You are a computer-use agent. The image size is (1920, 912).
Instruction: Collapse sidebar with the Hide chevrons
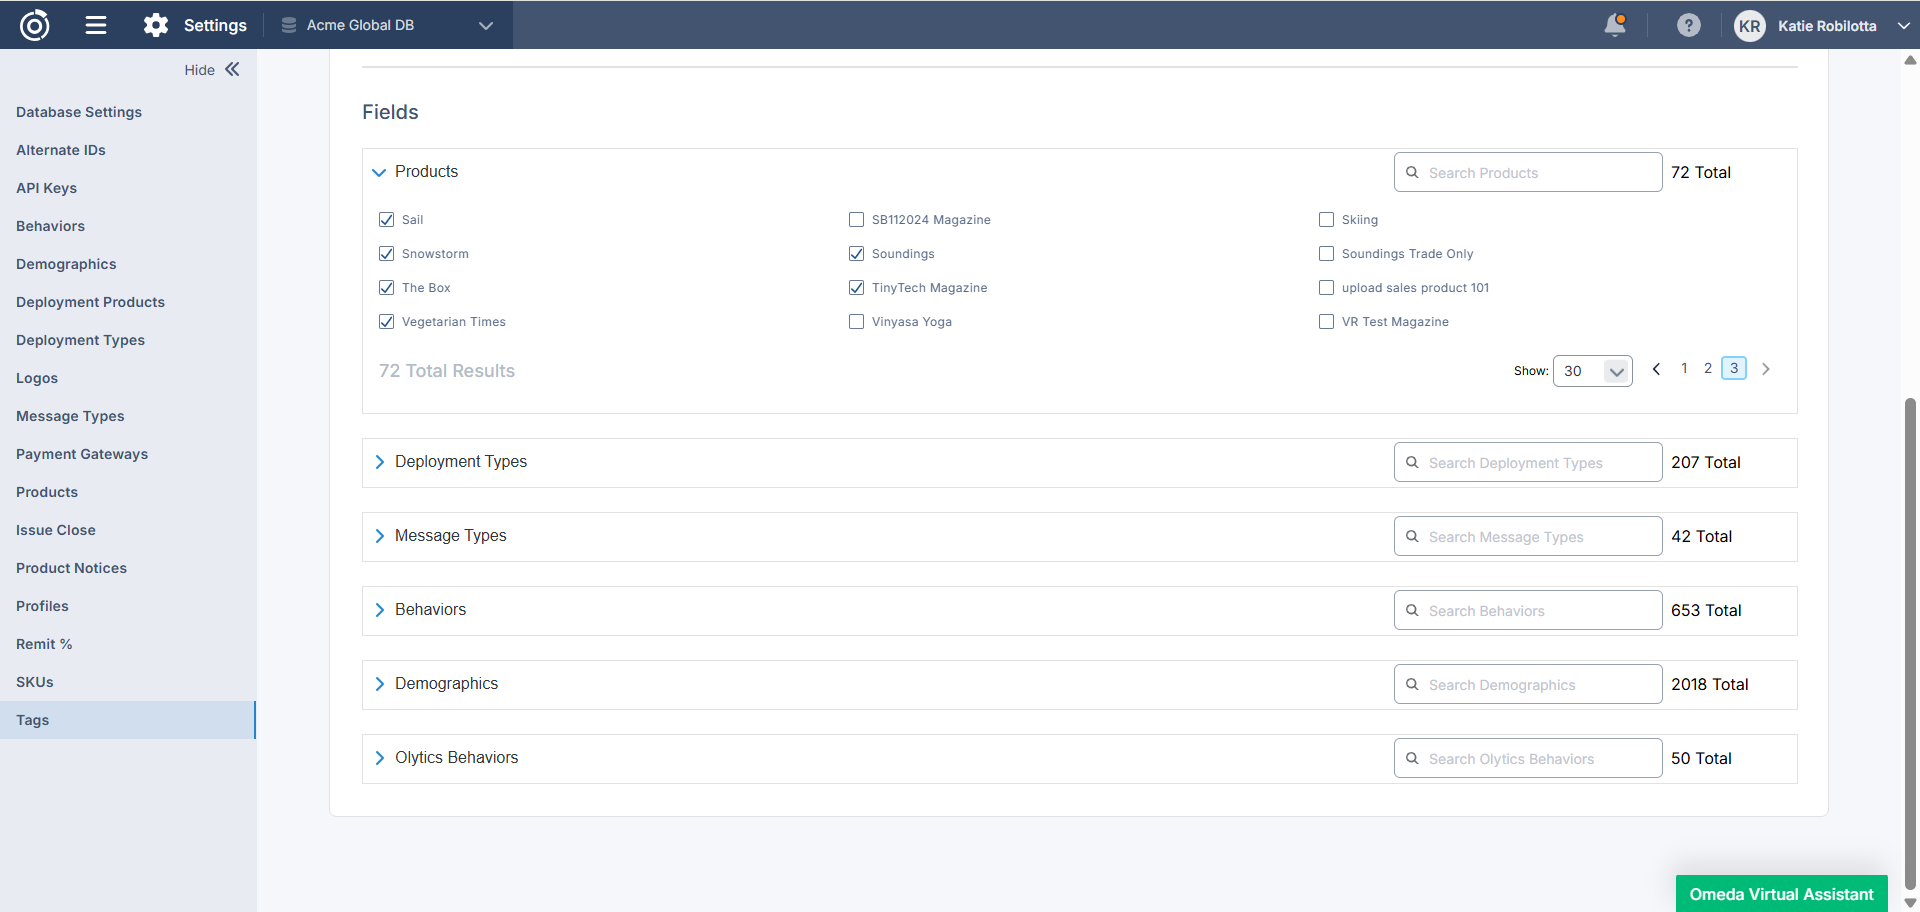(x=232, y=69)
